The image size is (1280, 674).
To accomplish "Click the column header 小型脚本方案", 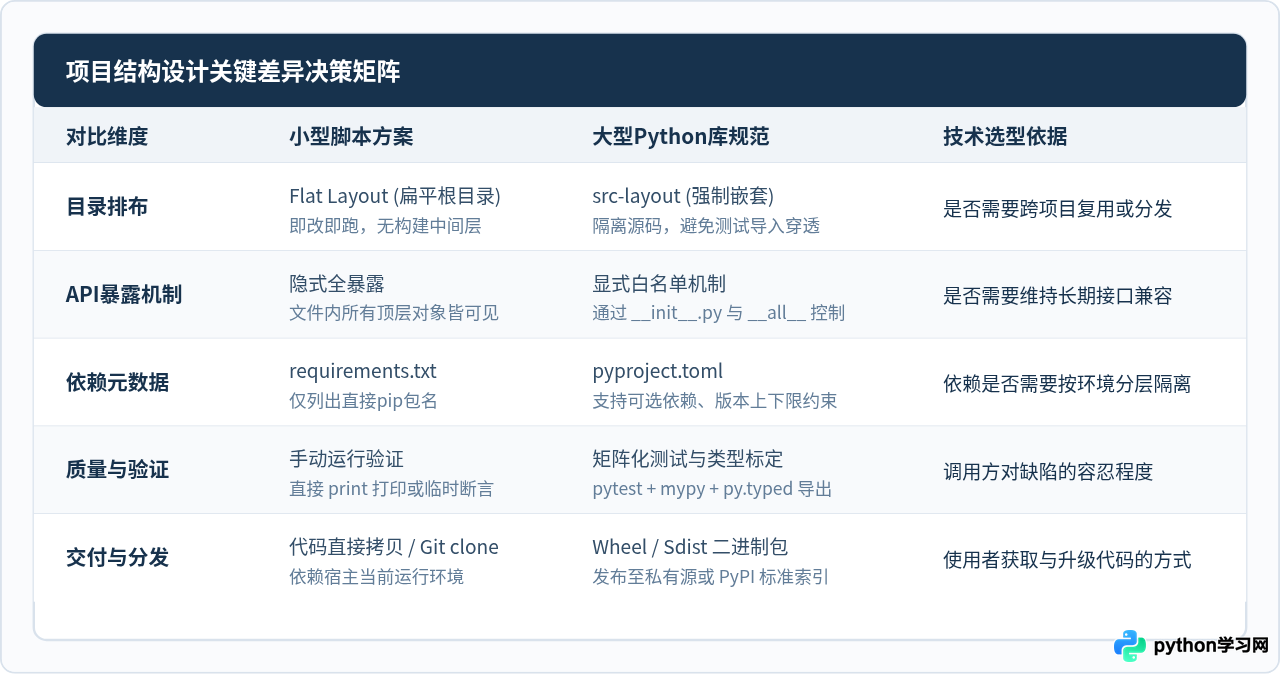I will point(351,137).
